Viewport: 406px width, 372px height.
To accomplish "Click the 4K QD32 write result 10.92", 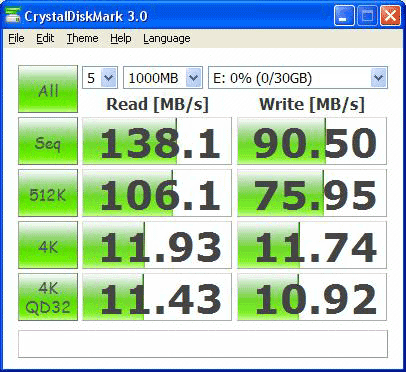I will click(312, 297).
